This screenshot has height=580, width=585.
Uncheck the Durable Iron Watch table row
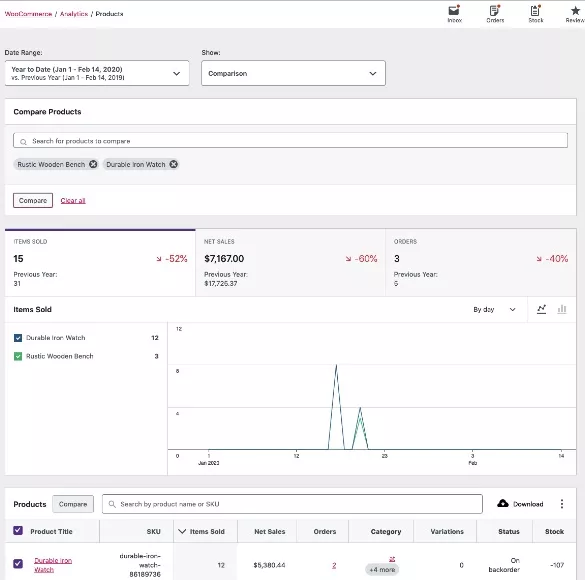click(18, 563)
